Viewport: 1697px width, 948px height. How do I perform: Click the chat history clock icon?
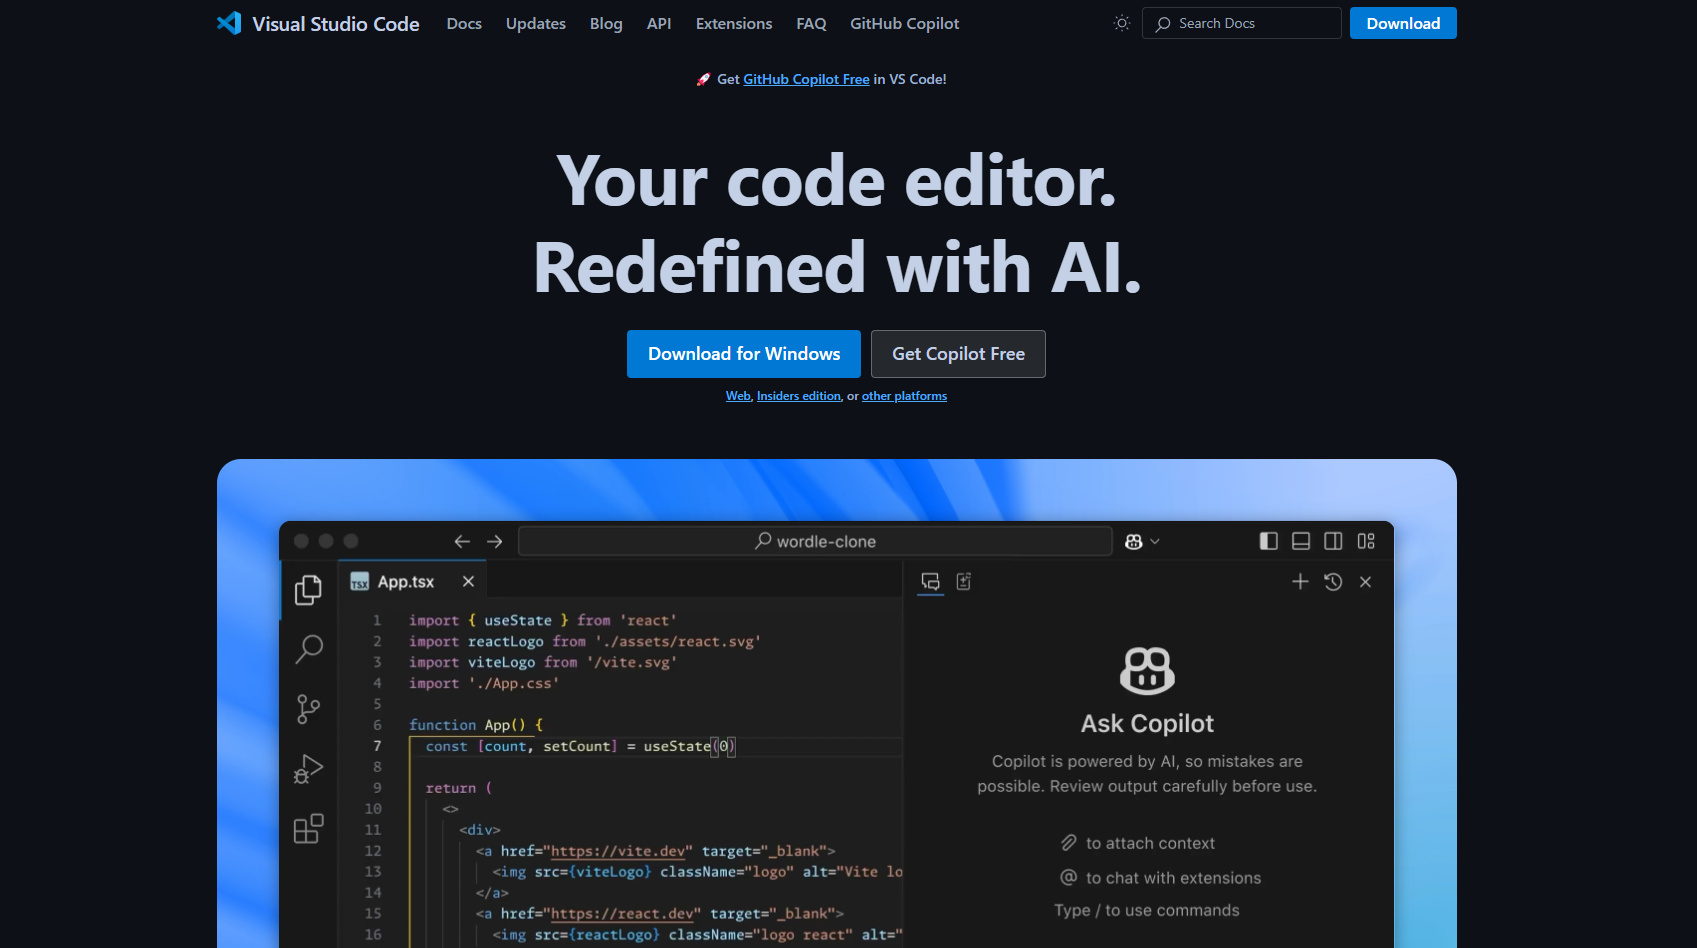point(1333,582)
